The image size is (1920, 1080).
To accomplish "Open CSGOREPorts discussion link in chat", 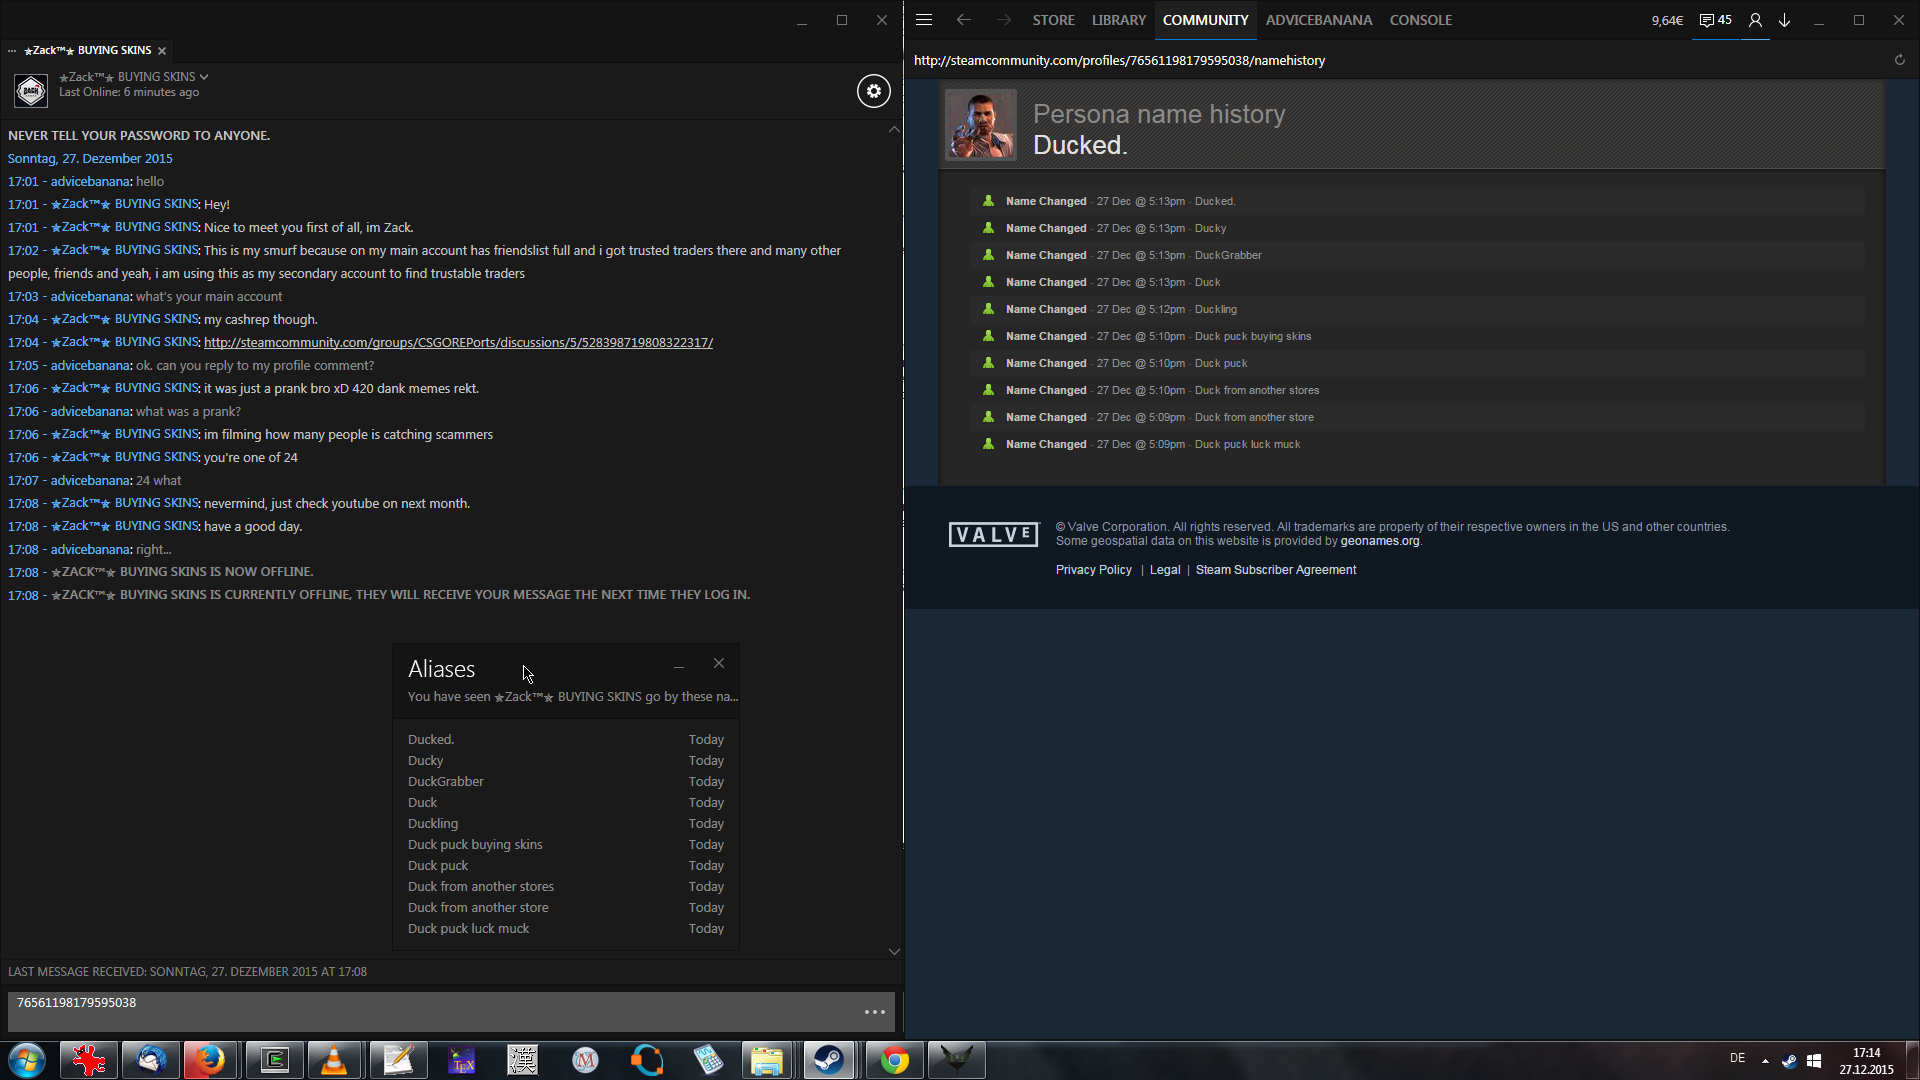I will [458, 342].
